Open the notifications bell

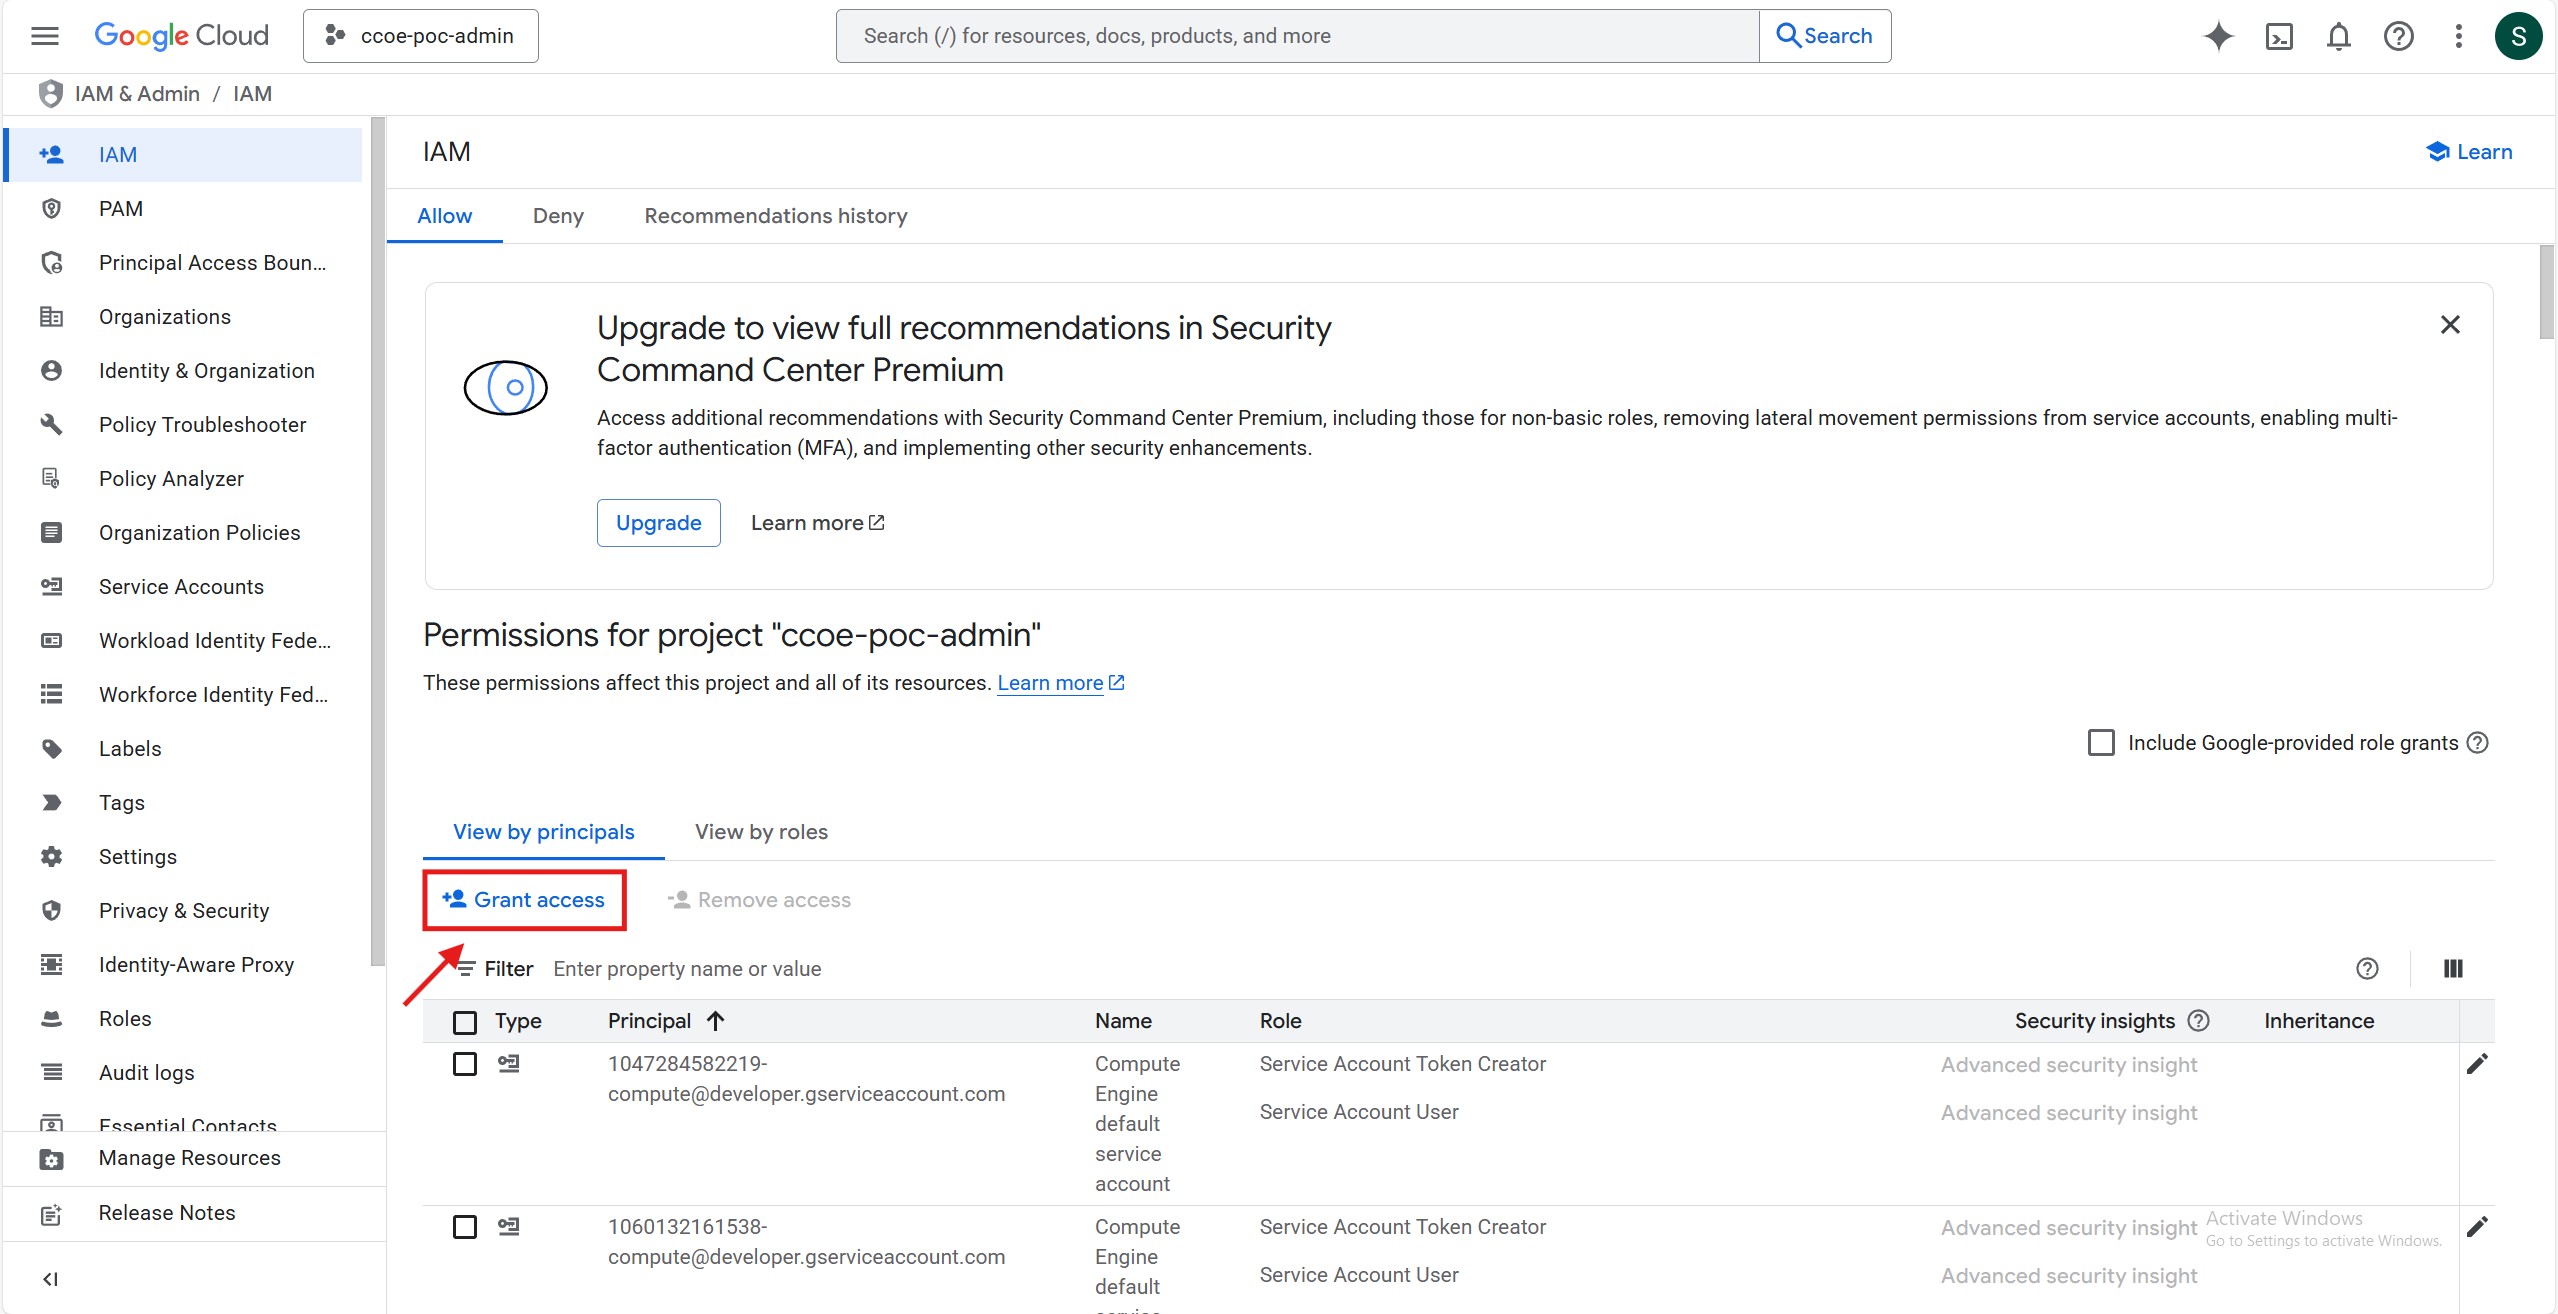click(x=2338, y=36)
